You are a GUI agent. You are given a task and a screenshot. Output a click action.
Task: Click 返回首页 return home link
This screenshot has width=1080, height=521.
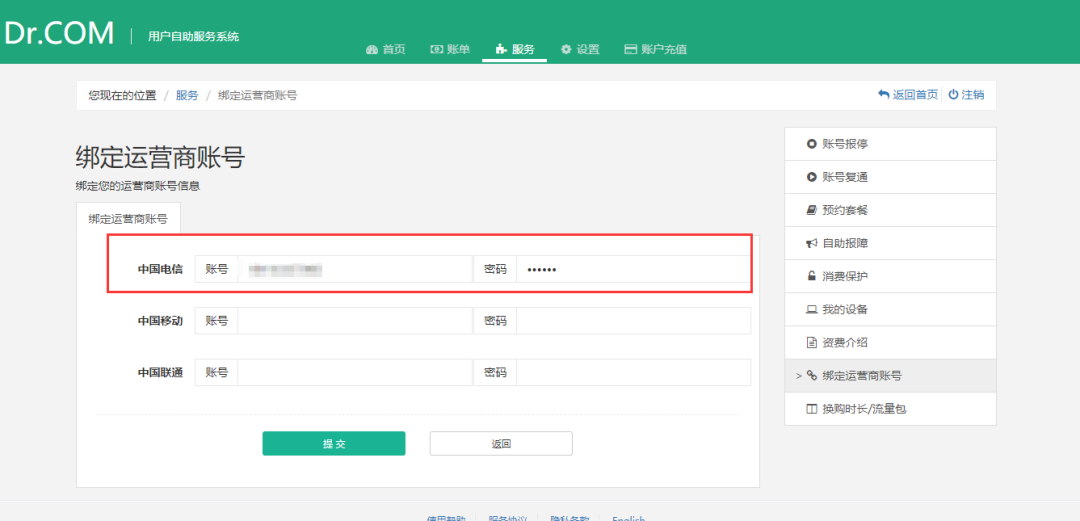pos(908,95)
